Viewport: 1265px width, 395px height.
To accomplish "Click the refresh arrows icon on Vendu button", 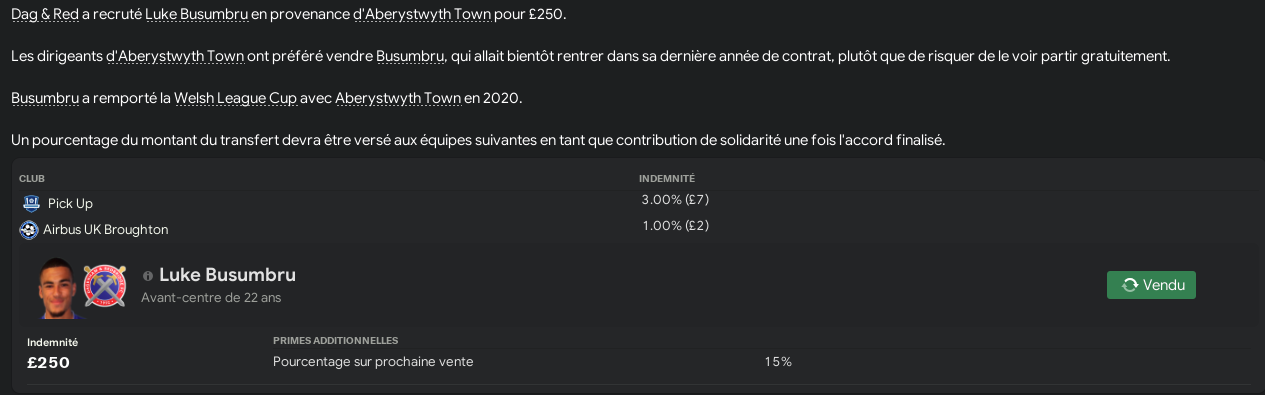I will (x=1130, y=285).
